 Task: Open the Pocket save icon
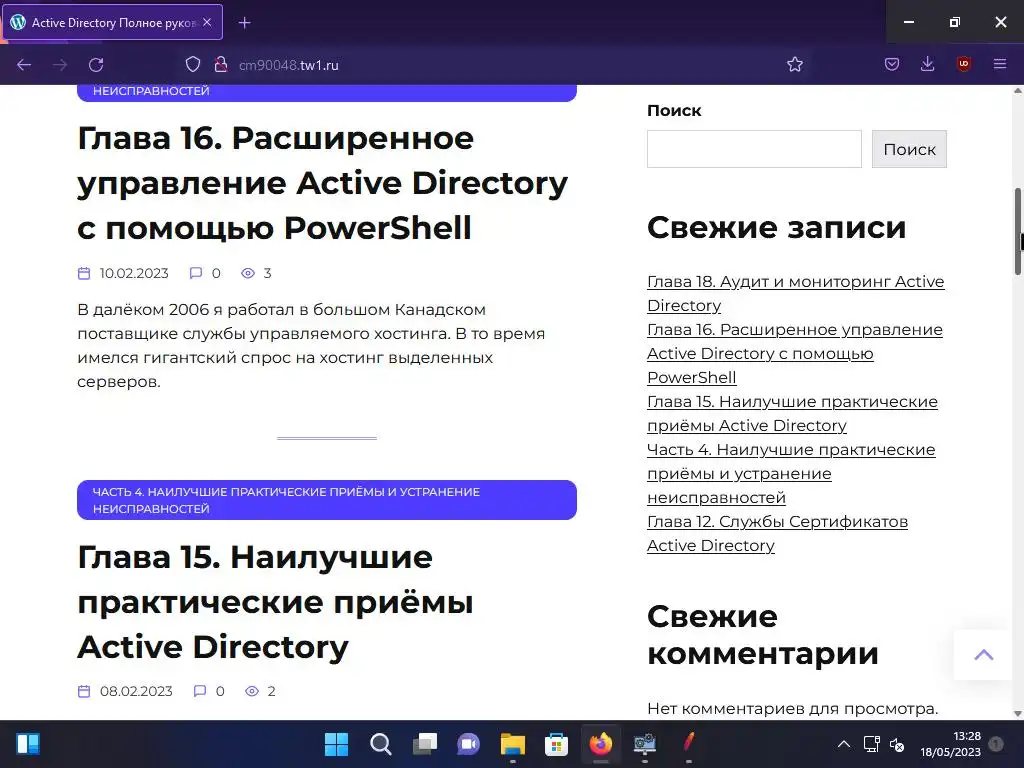click(891, 64)
